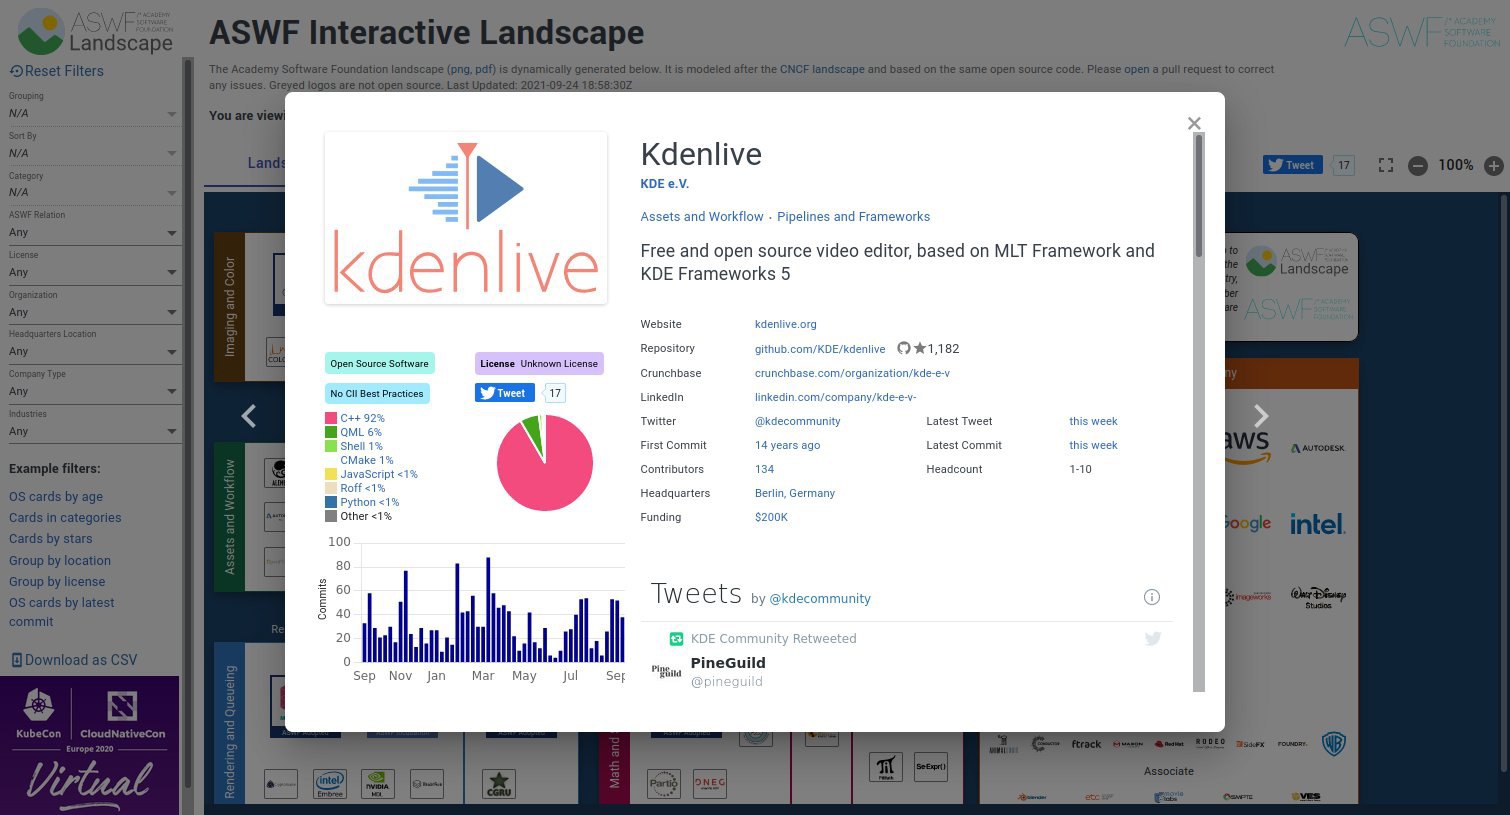
Task: Click OS cards by latest commit
Action: click(62, 612)
